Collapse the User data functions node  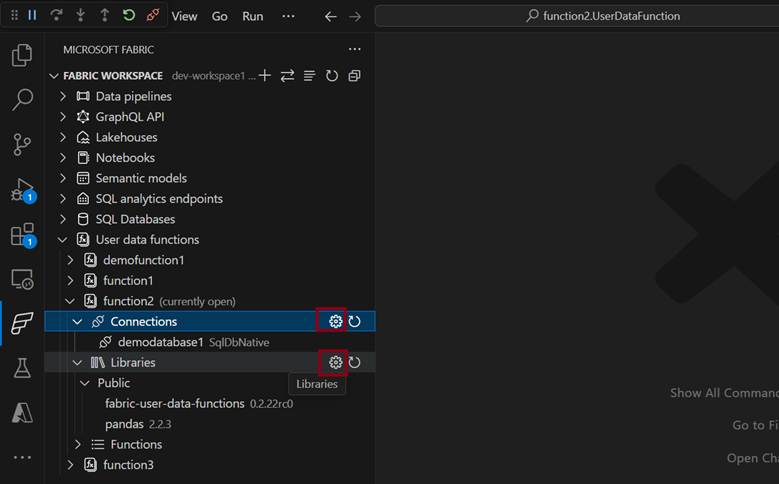[x=63, y=240]
